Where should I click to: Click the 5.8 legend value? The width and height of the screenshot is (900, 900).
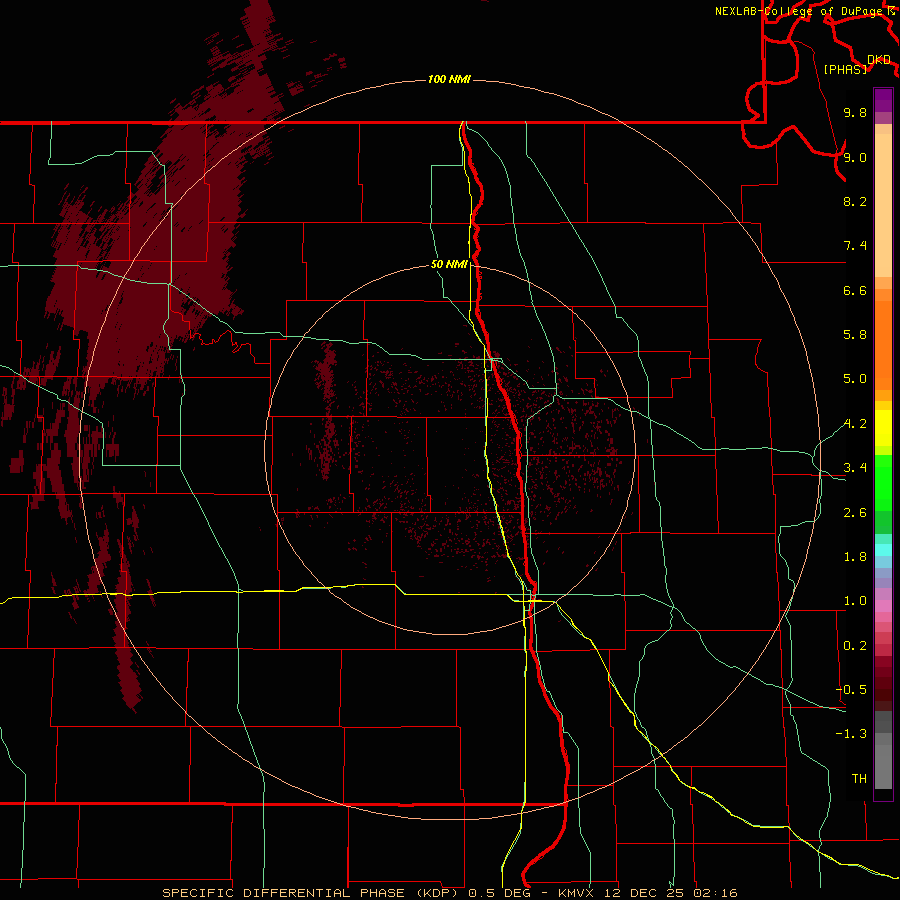coord(855,335)
